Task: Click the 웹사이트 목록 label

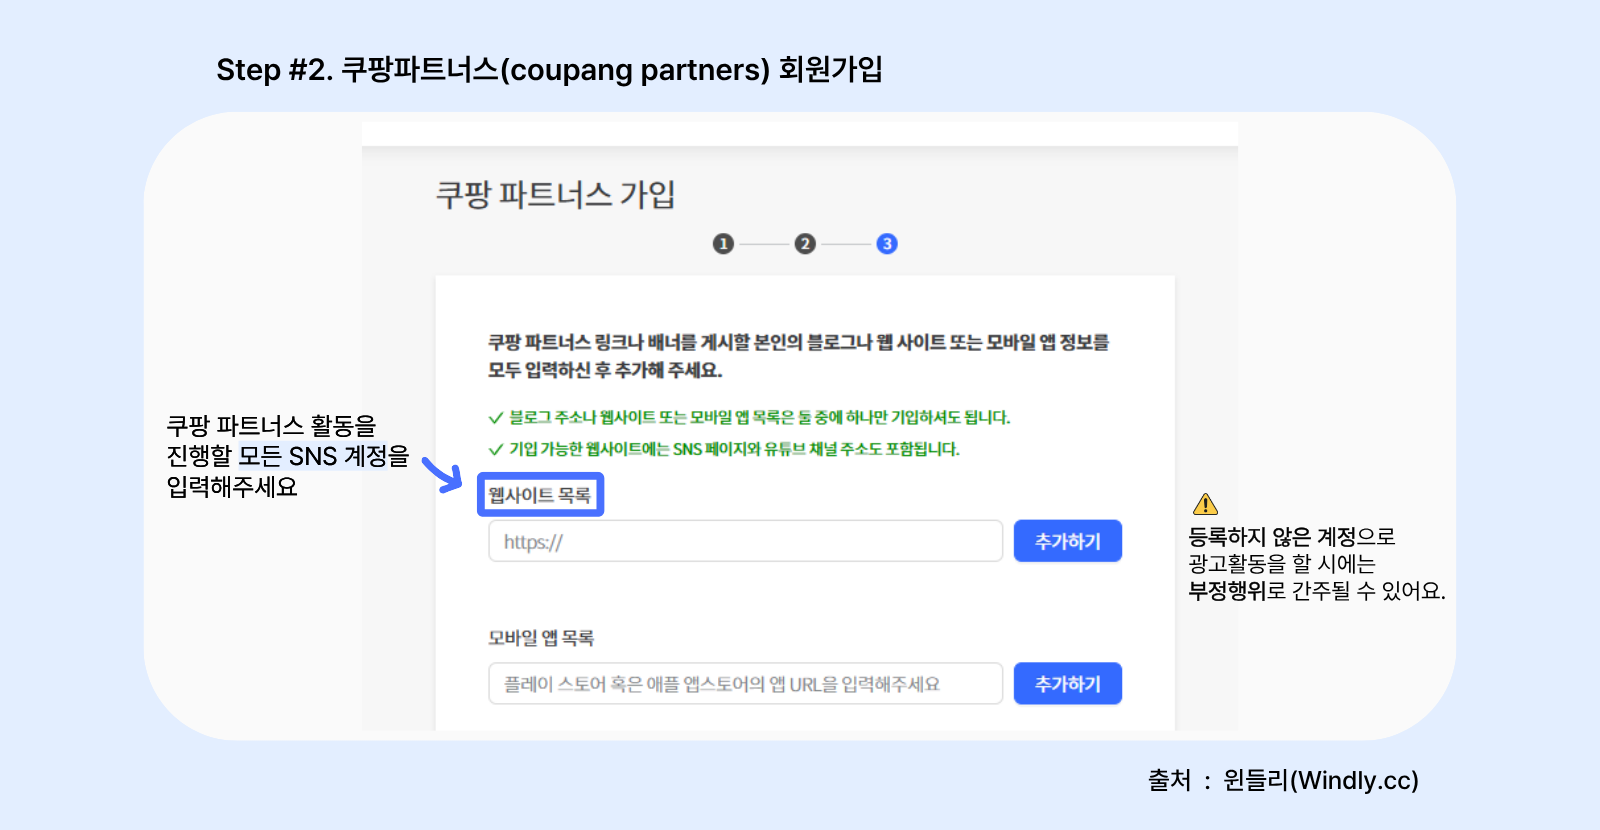Action: pyautogui.click(x=540, y=495)
